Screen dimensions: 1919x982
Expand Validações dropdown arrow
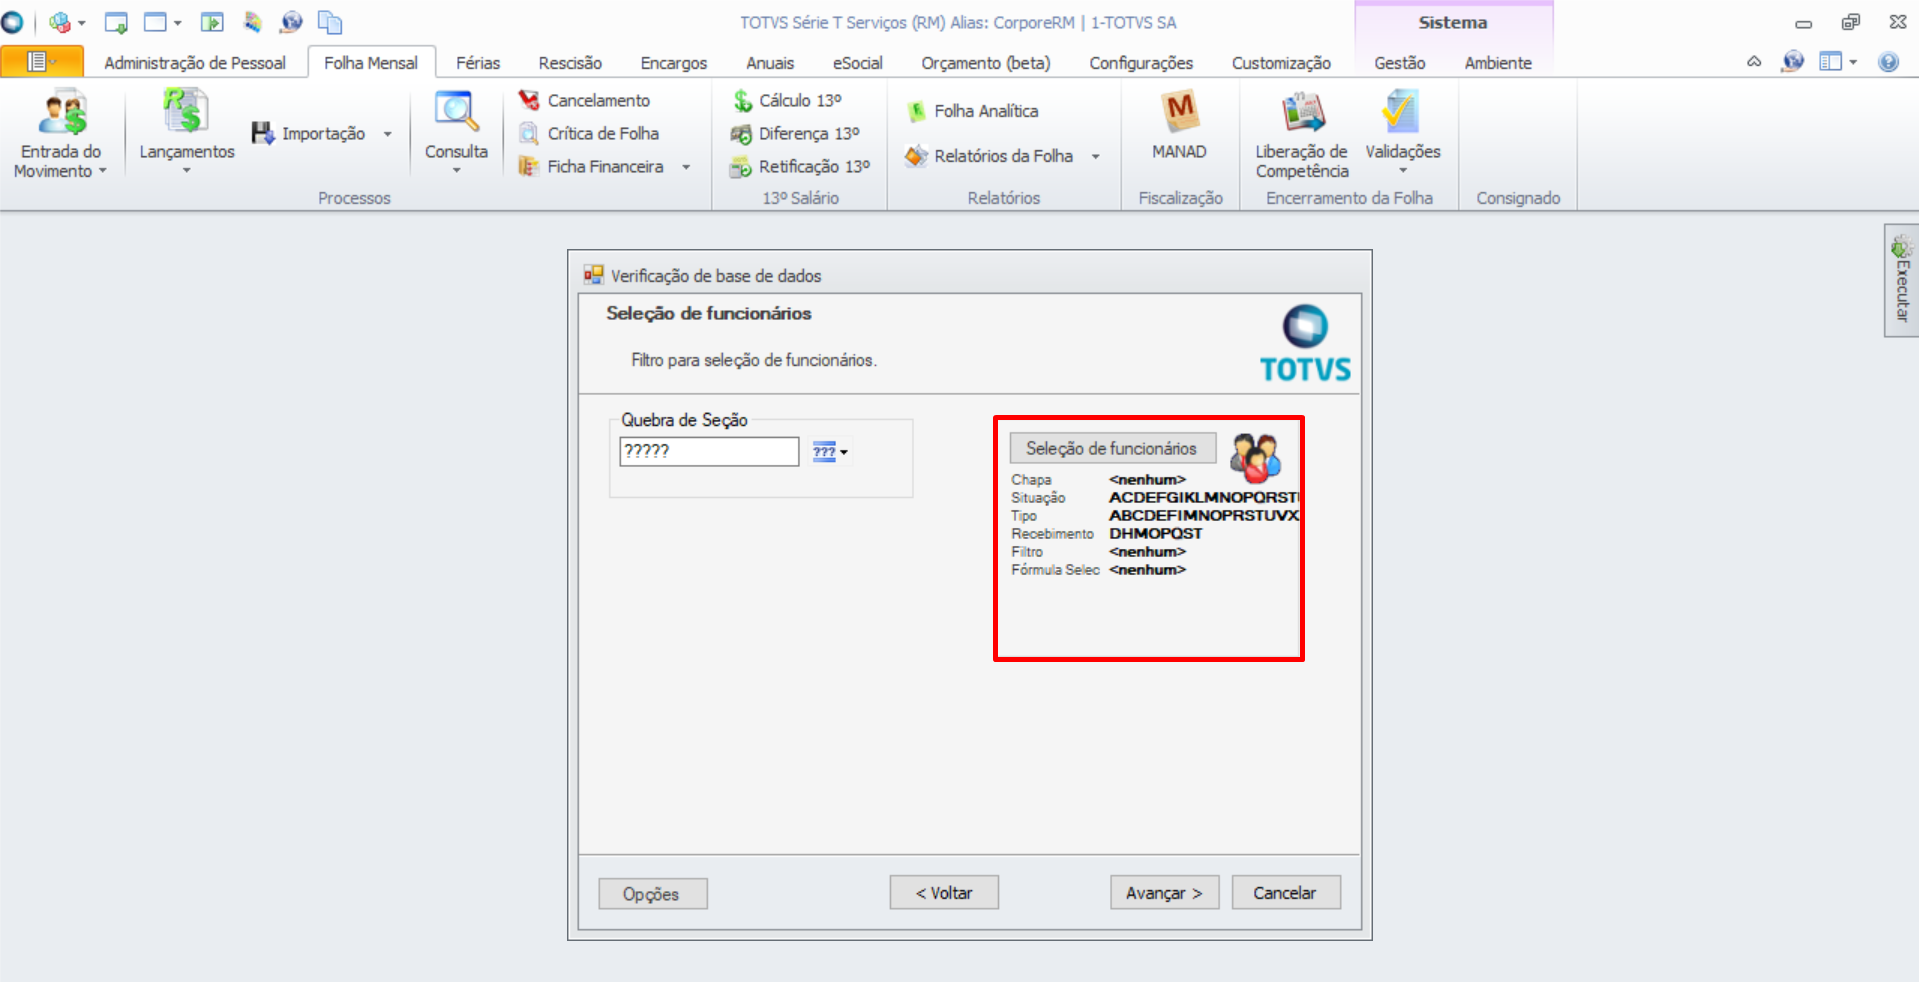[1403, 171]
